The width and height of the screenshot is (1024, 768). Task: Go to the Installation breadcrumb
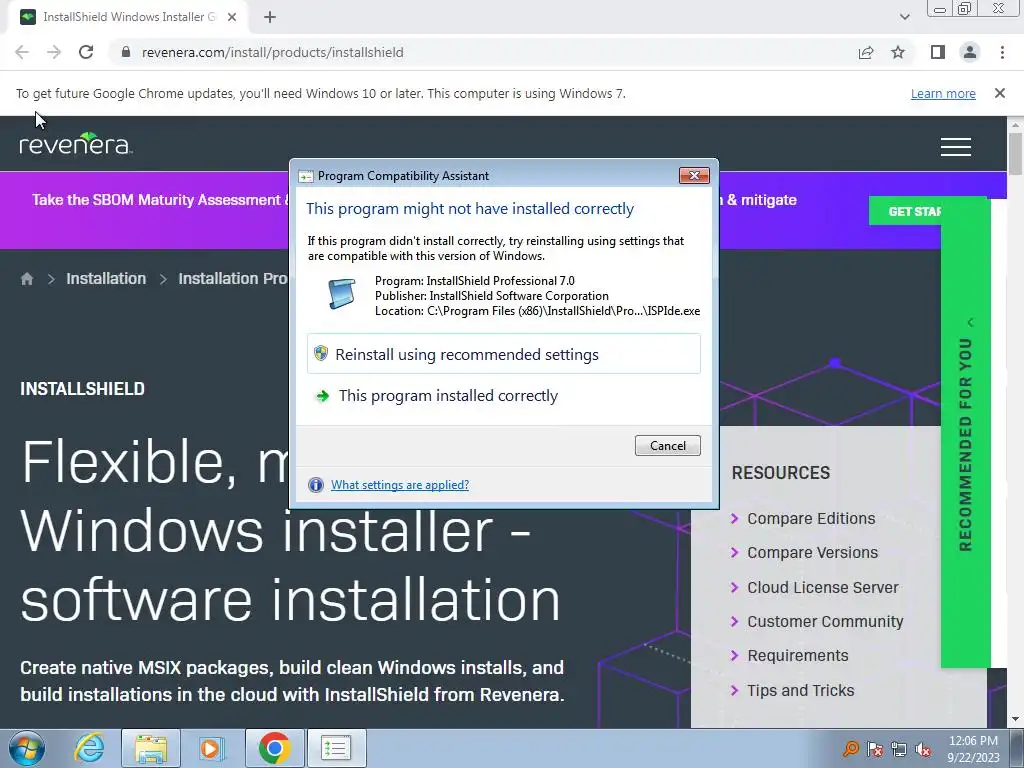106,279
